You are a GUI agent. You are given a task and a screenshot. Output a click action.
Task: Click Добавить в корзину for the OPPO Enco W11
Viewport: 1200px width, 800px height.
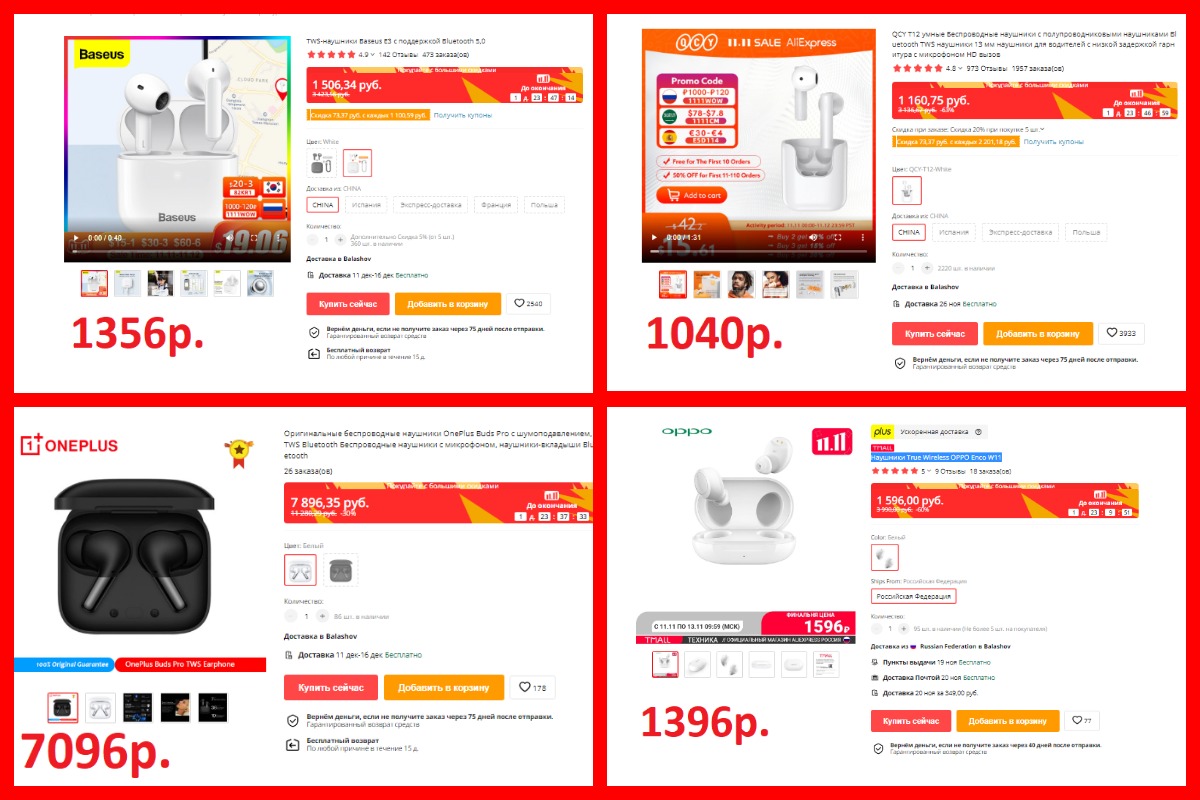click(x=1007, y=721)
